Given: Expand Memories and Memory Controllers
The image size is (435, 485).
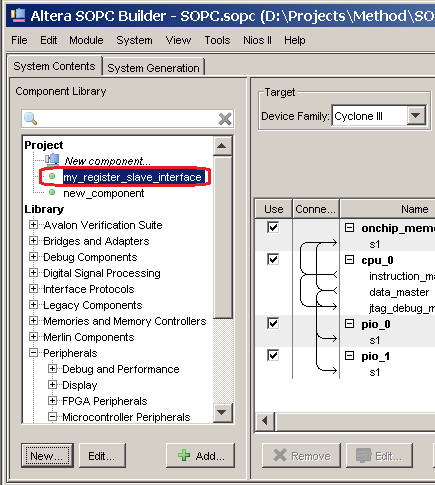Looking at the screenshot, I should [33, 320].
